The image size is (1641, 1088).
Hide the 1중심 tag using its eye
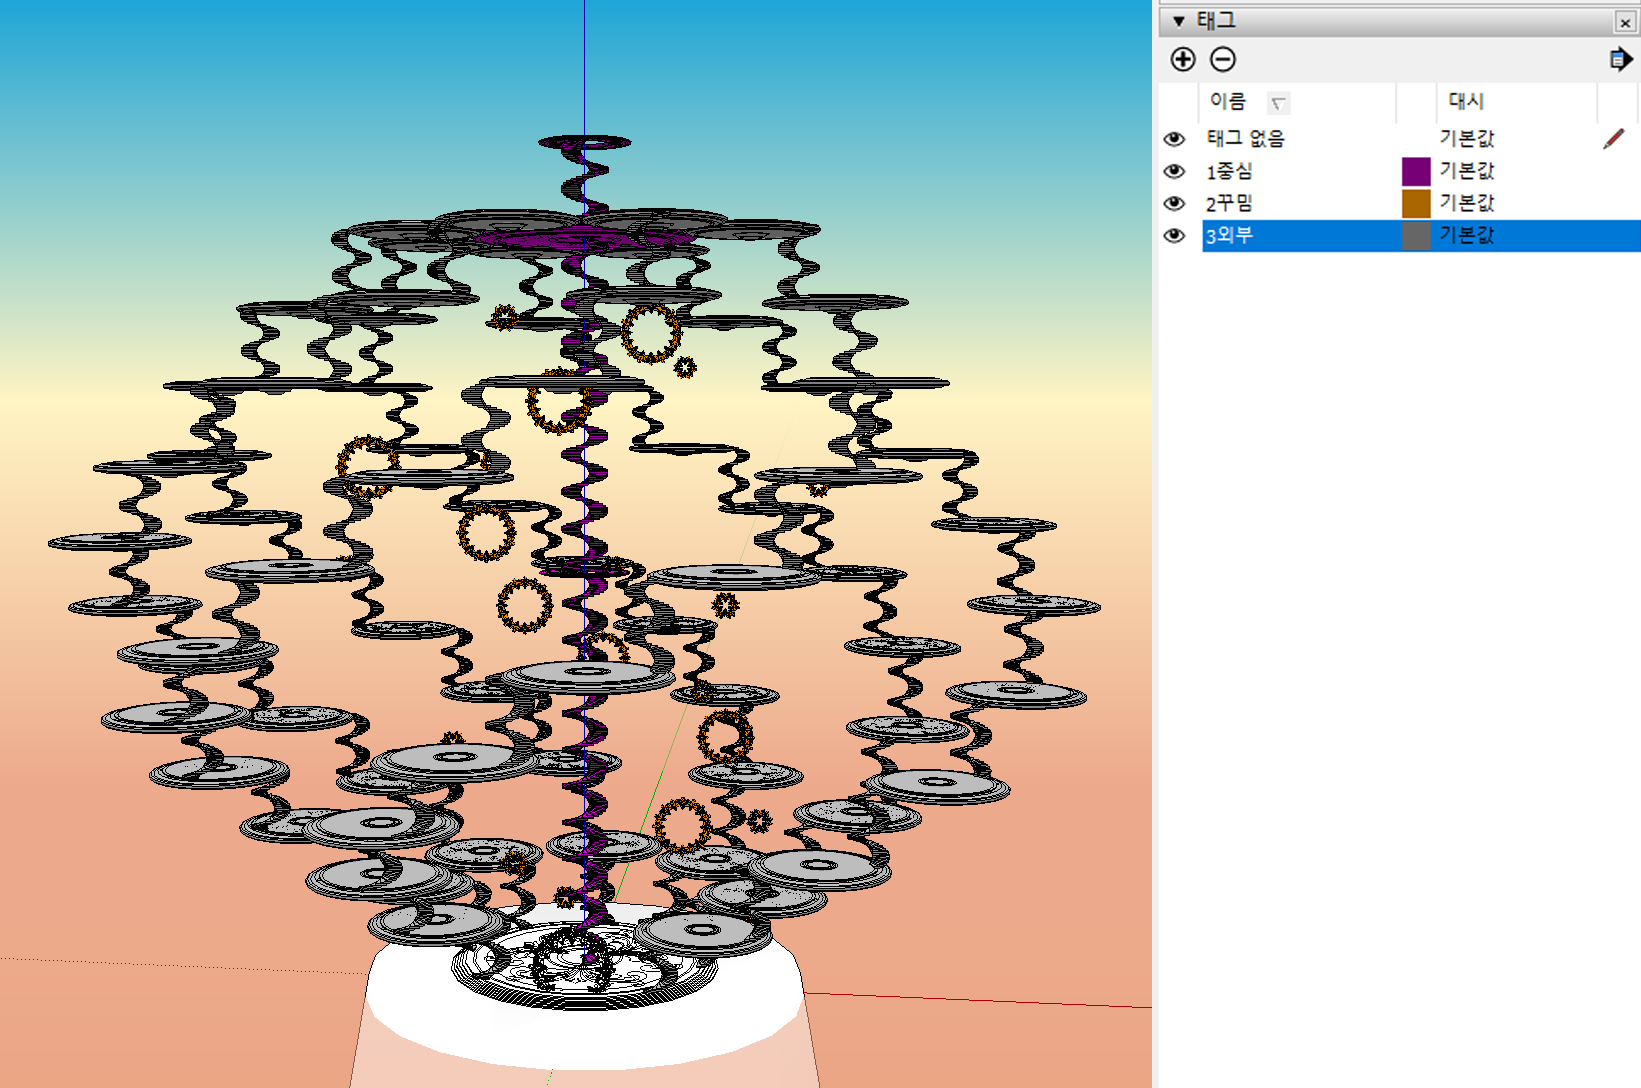[x=1174, y=171]
